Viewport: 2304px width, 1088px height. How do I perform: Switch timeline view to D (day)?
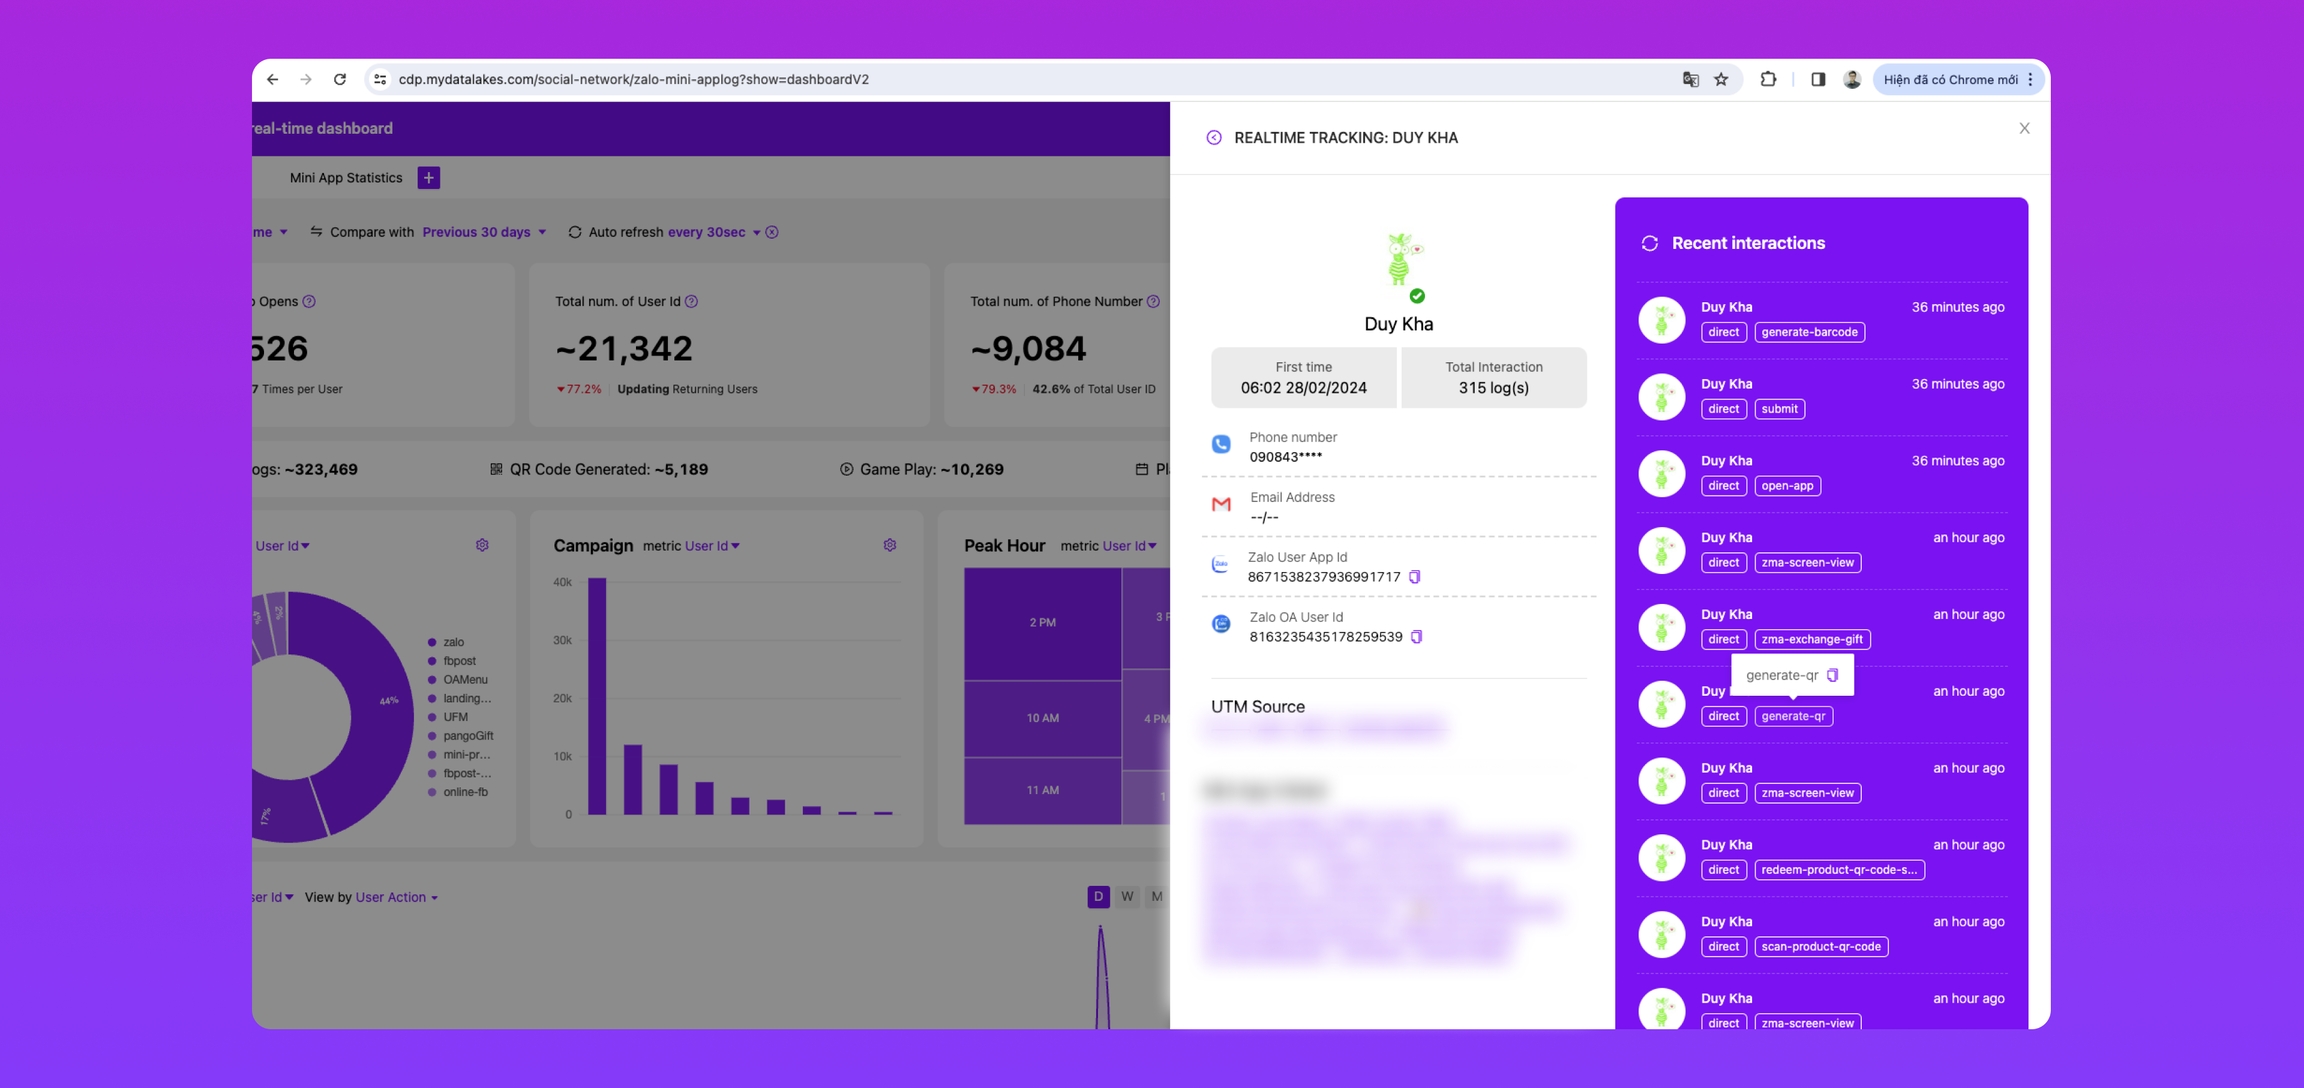pos(1098,896)
